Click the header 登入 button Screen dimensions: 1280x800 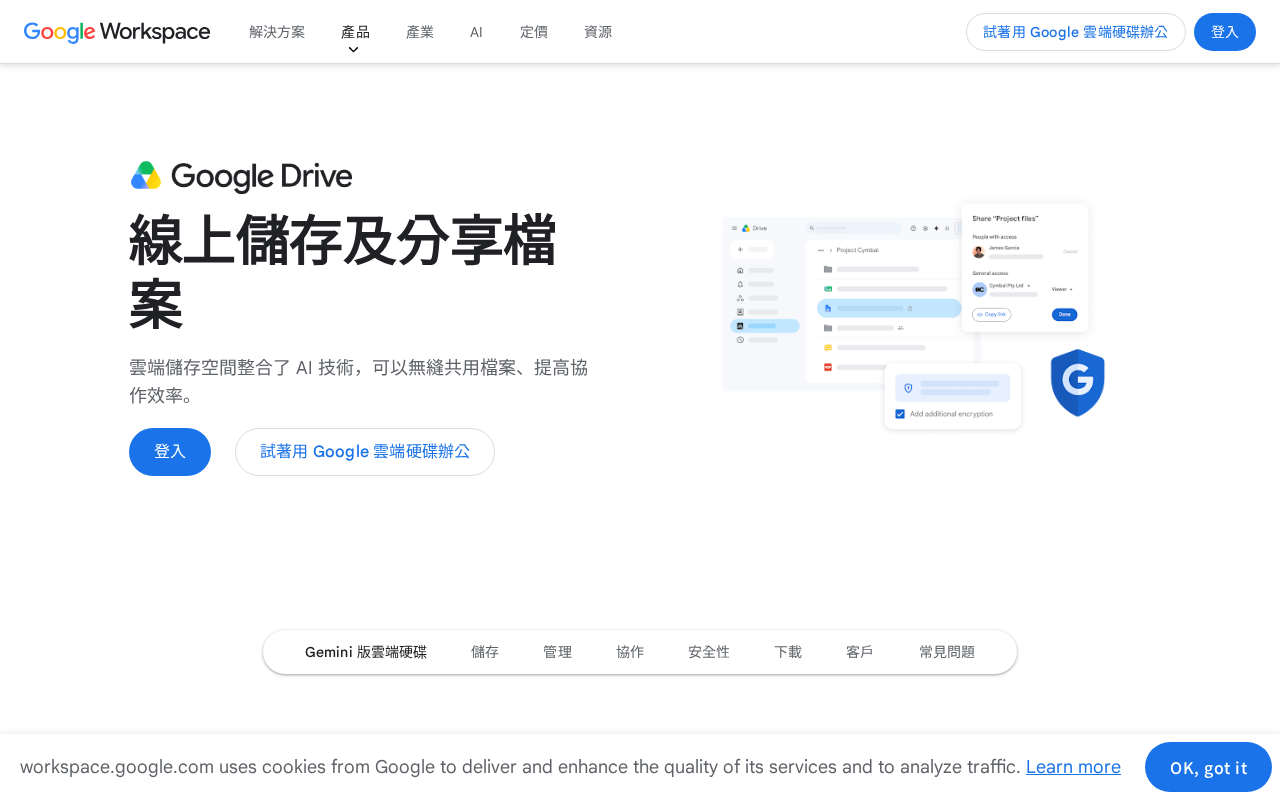click(x=1225, y=32)
